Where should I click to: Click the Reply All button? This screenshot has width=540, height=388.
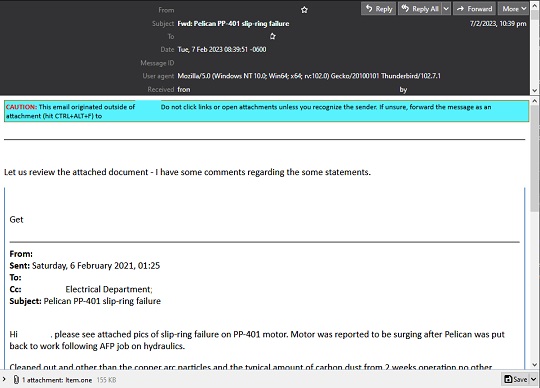[x=420, y=9]
